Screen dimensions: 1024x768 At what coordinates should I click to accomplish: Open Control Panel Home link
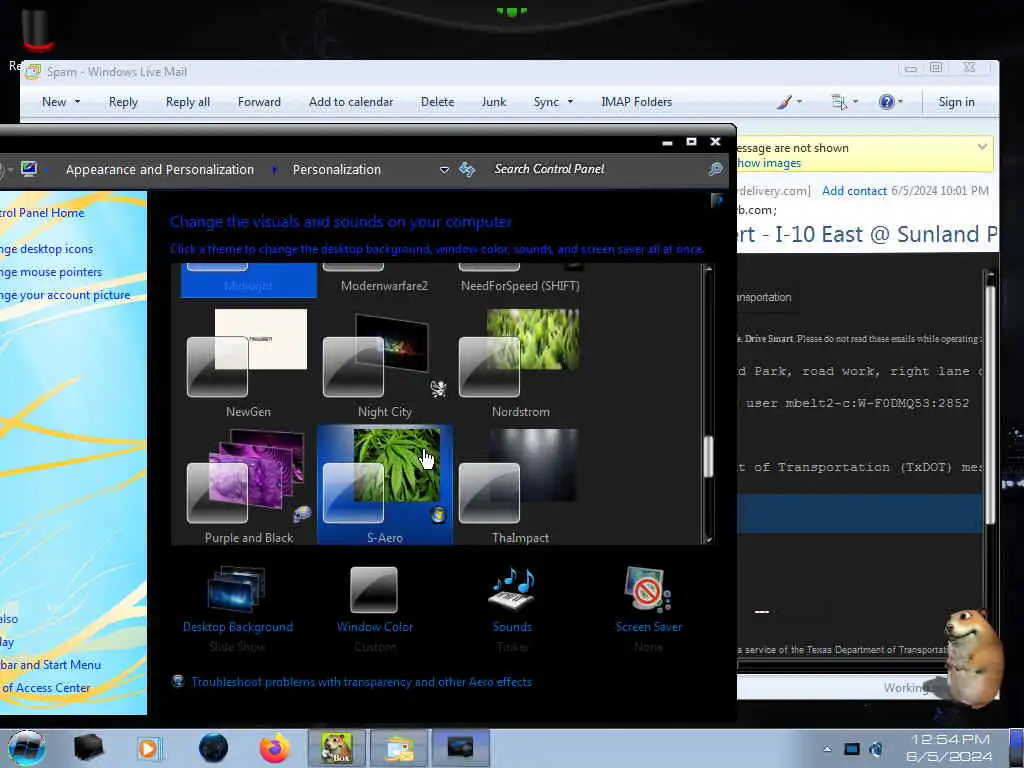pyautogui.click(x=42, y=212)
